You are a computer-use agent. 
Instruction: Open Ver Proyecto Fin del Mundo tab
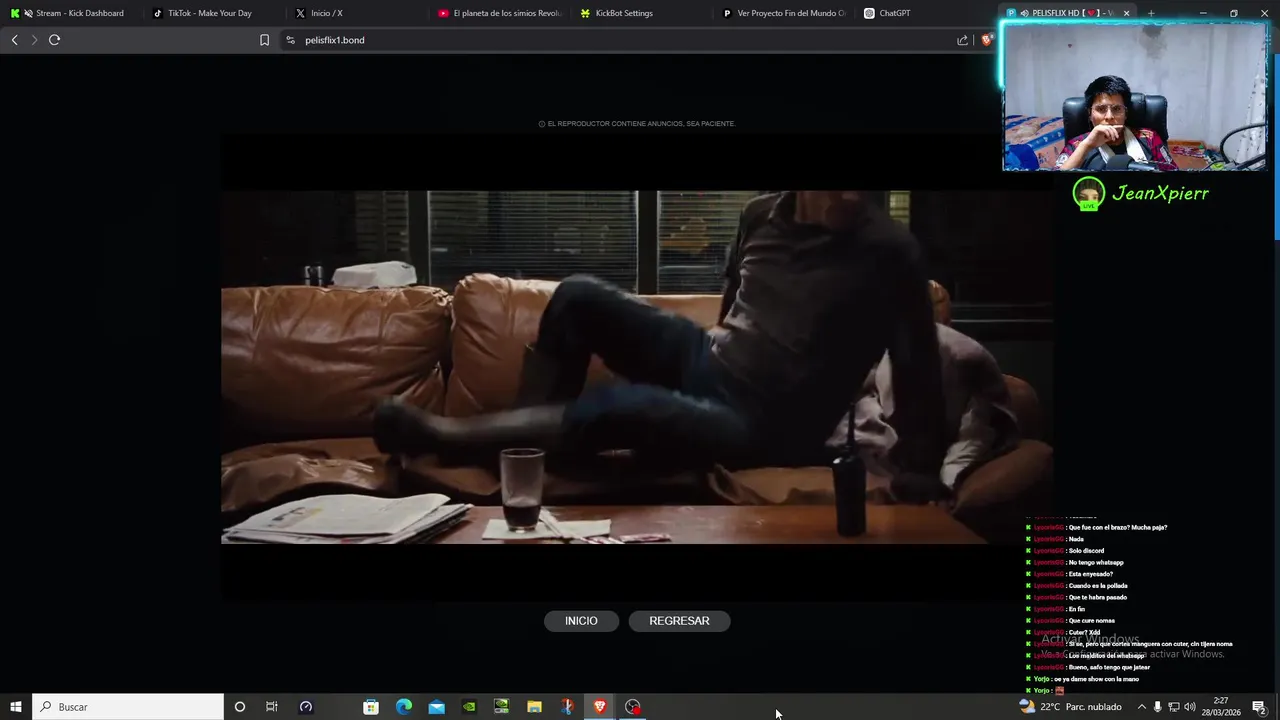tap(784, 13)
